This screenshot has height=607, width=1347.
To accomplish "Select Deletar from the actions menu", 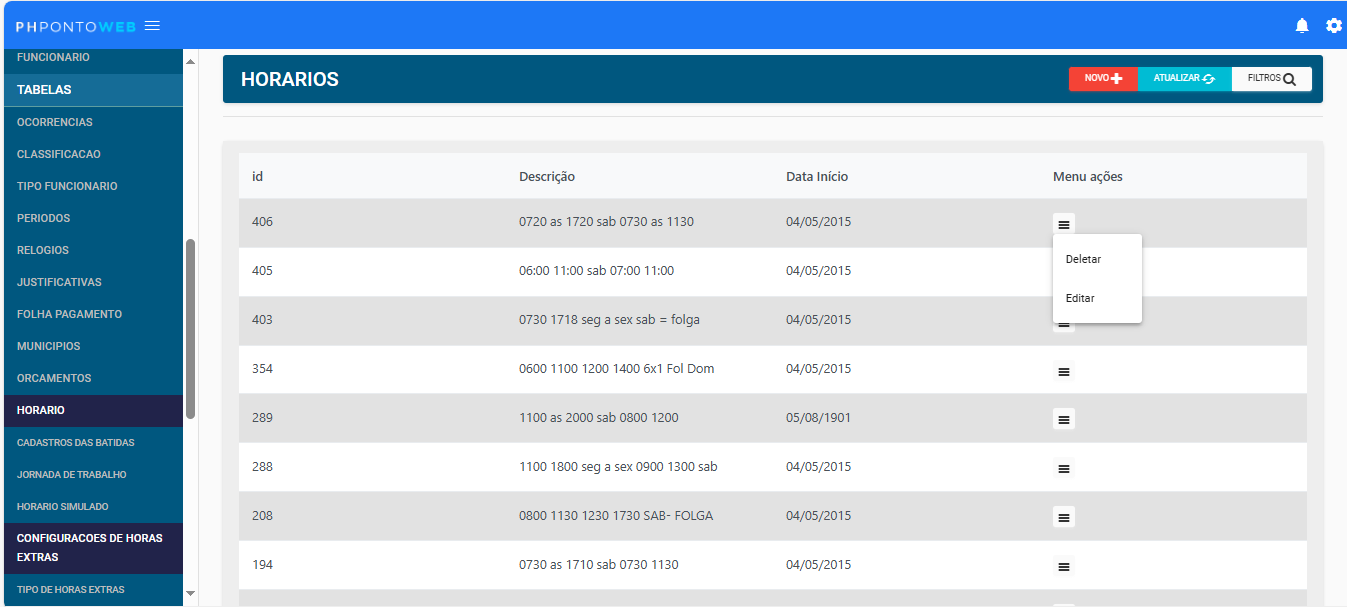I will [x=1083, y=259].
